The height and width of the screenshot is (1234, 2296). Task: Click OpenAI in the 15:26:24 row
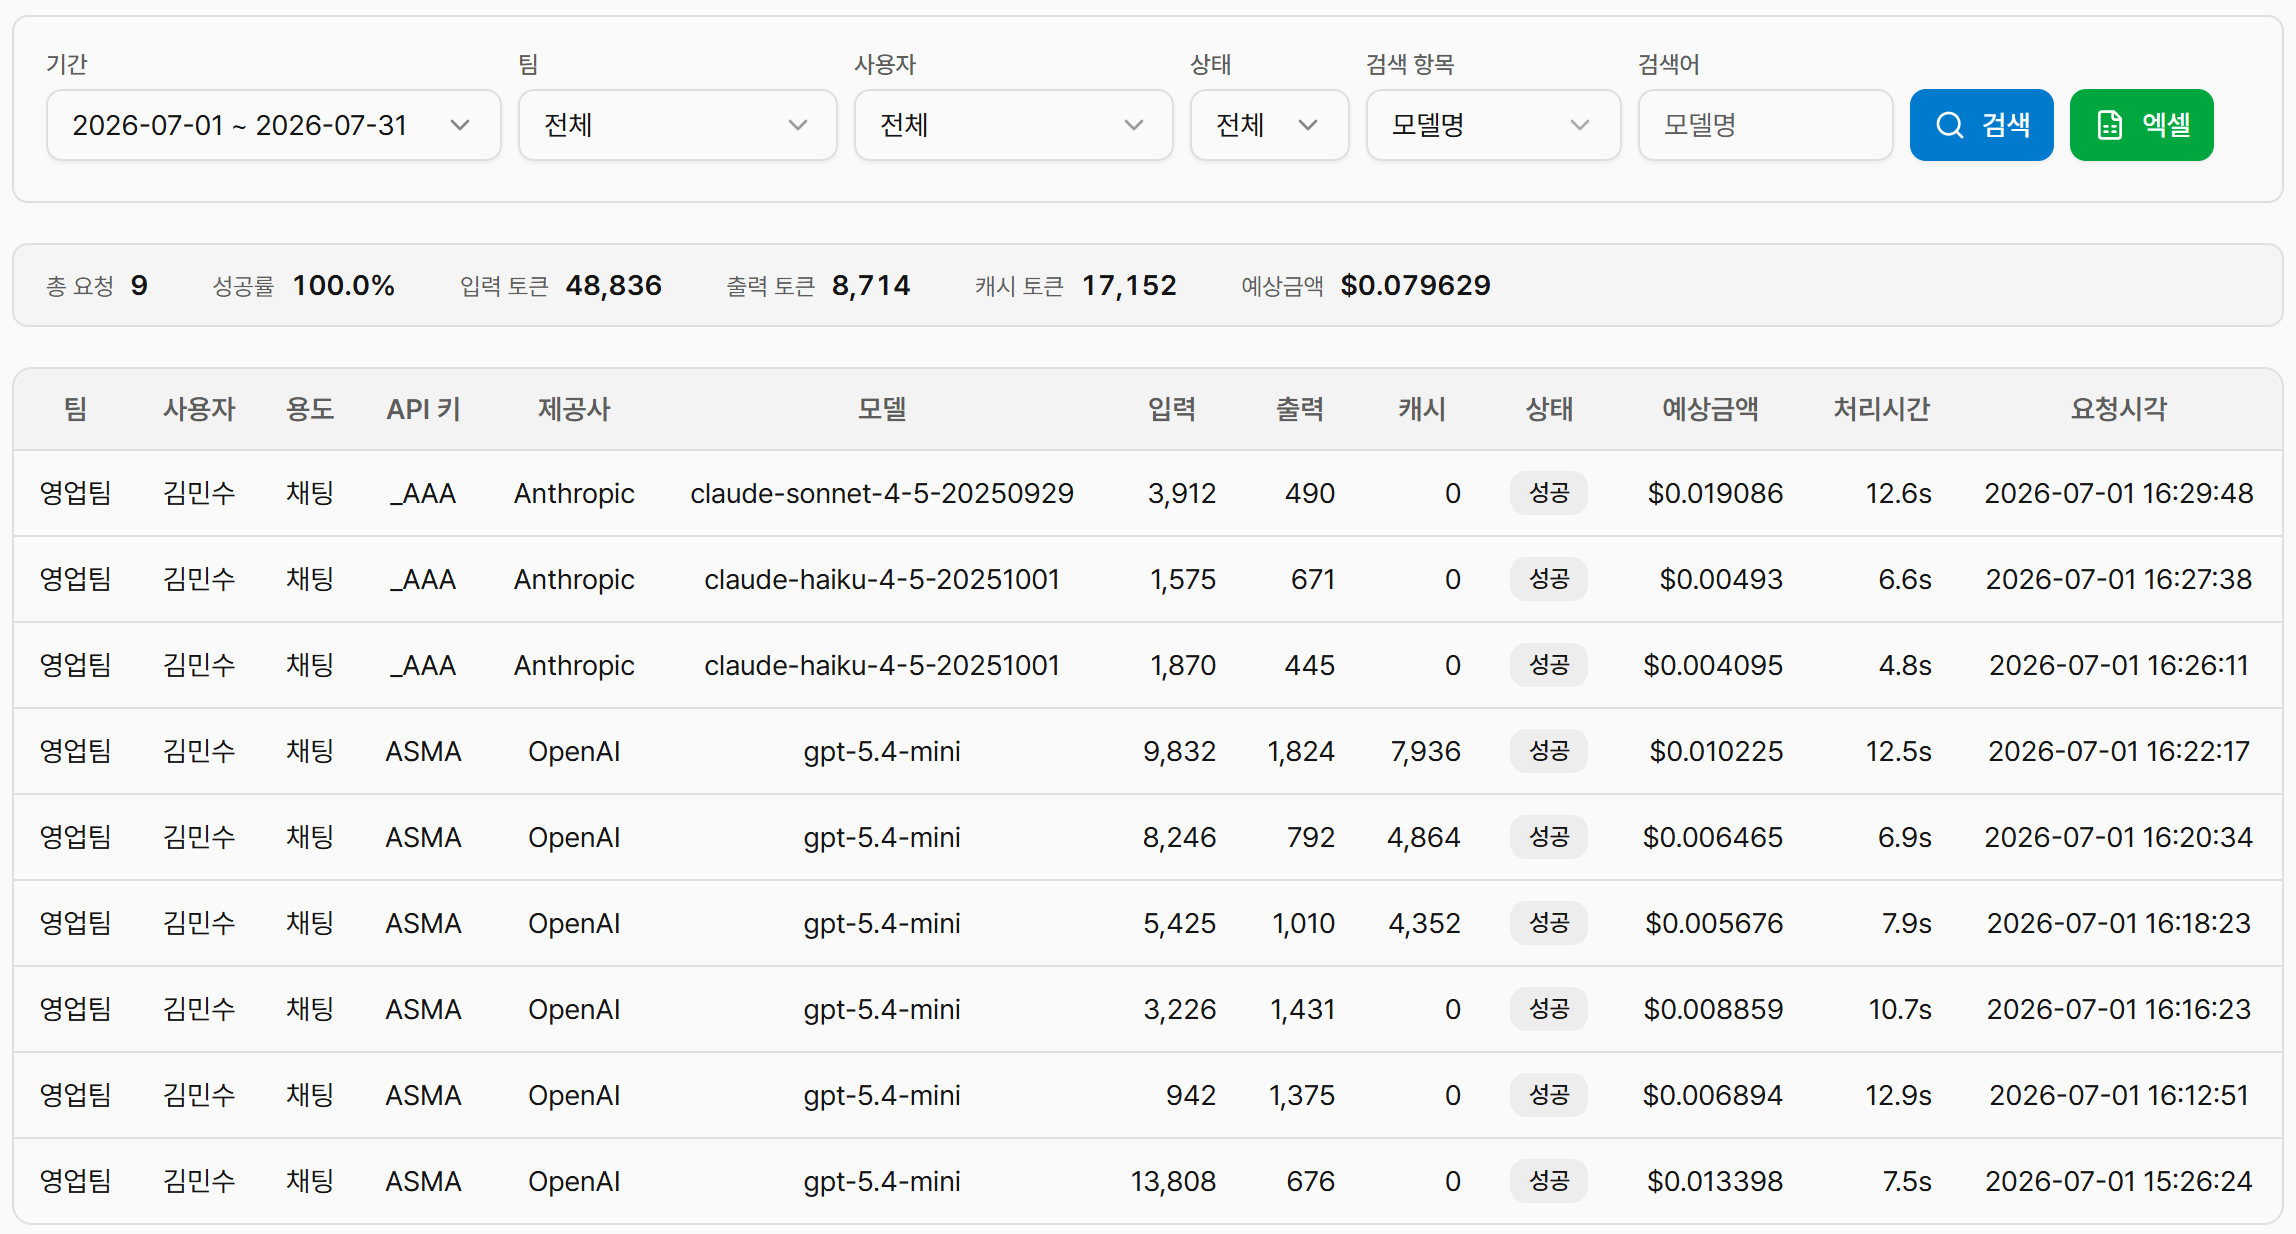pos(574,1181)
